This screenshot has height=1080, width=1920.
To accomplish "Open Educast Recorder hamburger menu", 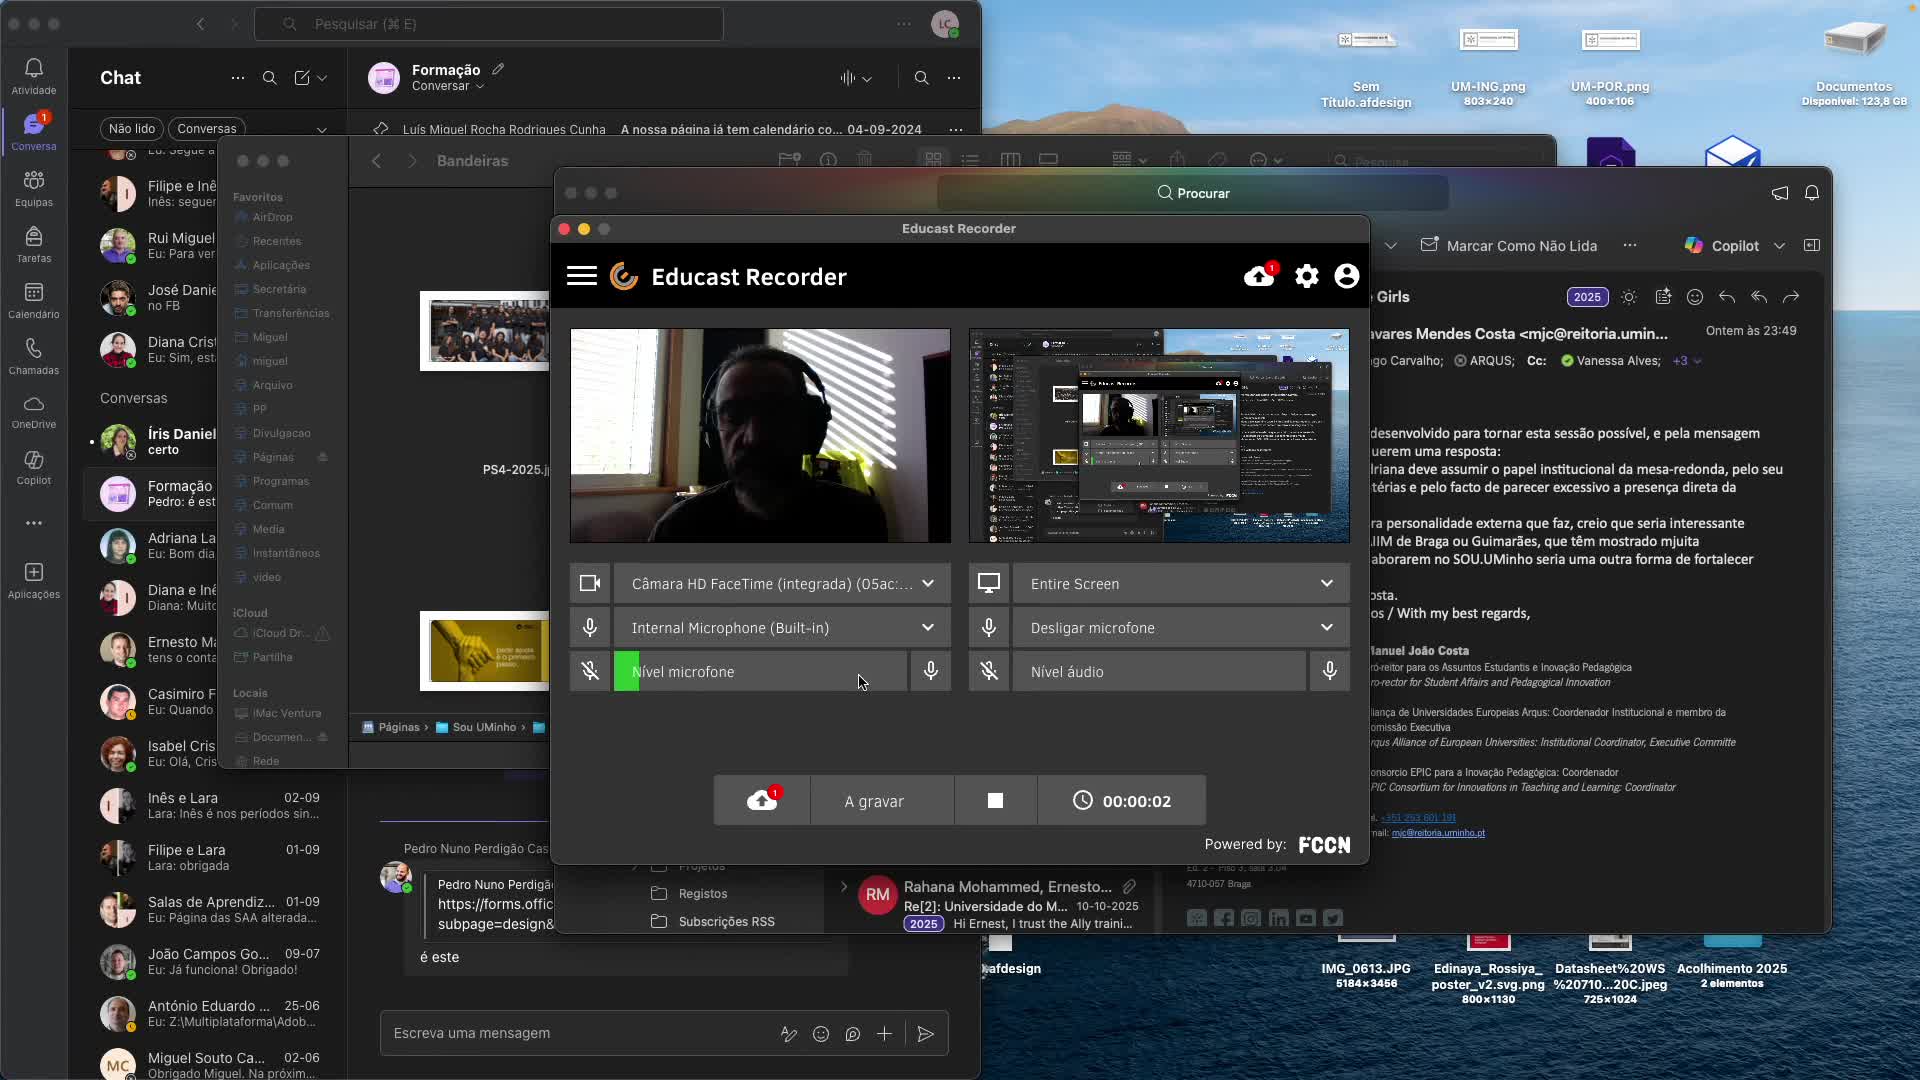I will [x=581, y=277].
